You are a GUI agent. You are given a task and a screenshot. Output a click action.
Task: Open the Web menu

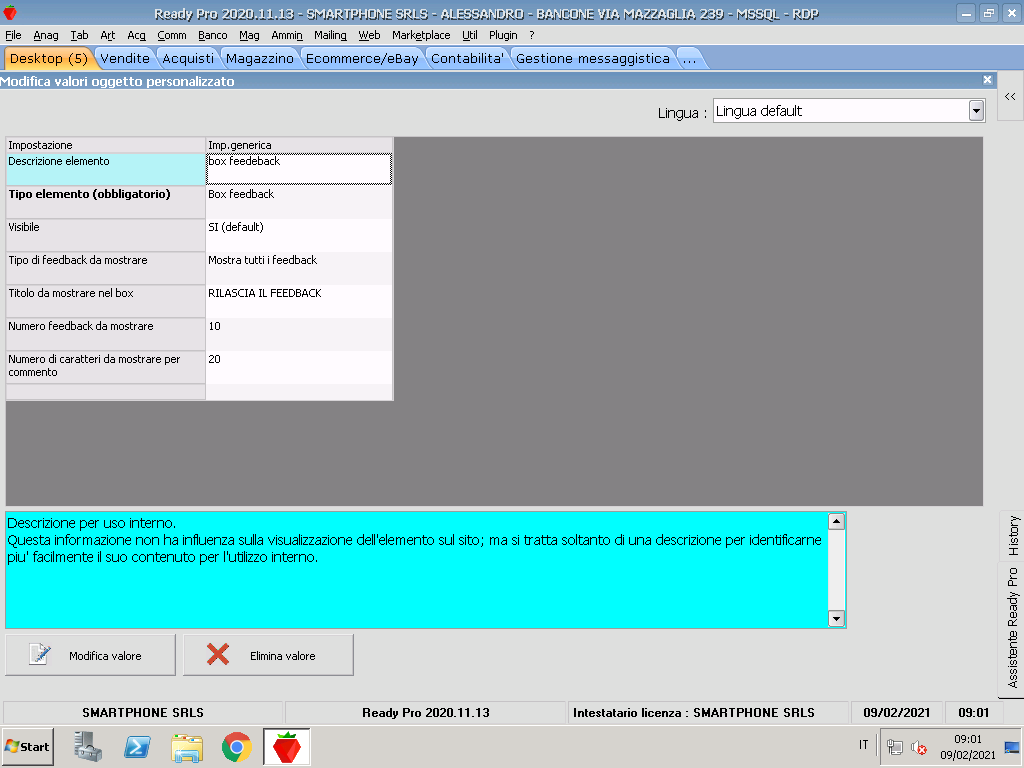(x=369, y=35)
